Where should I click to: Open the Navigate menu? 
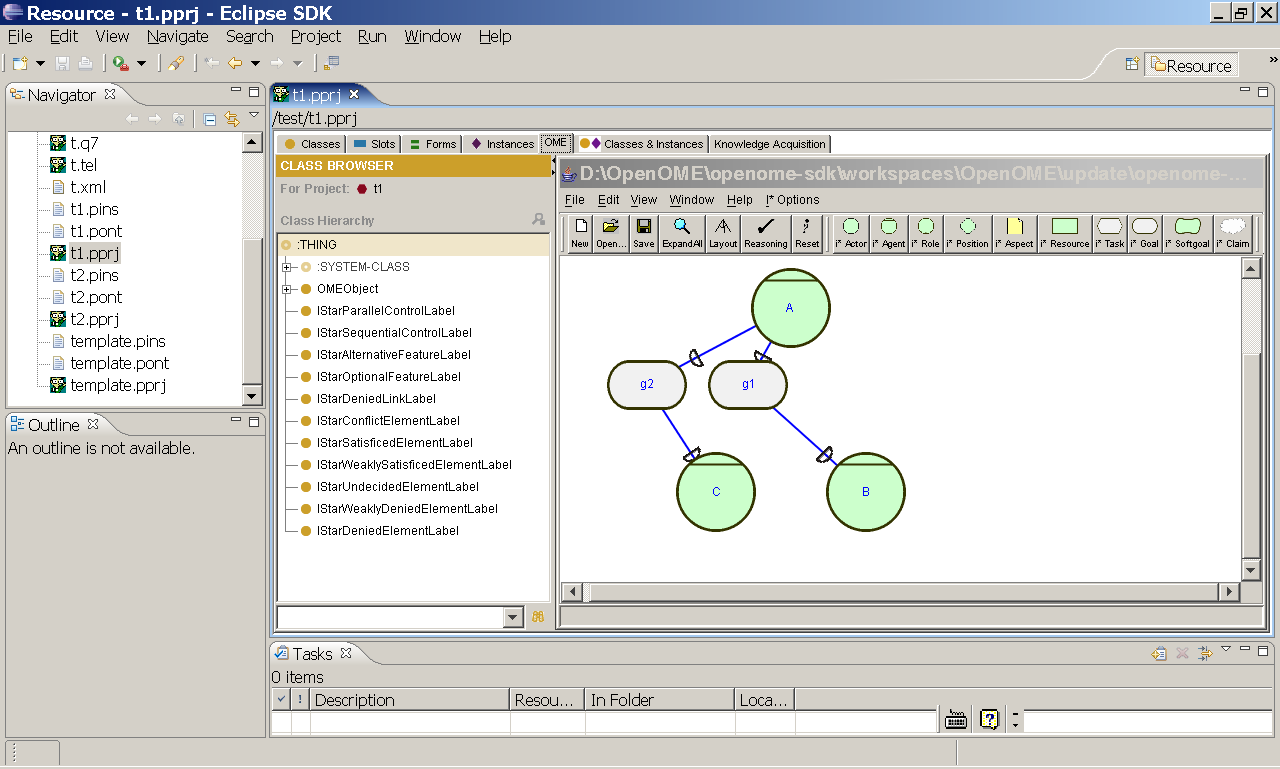coord(177,36)
